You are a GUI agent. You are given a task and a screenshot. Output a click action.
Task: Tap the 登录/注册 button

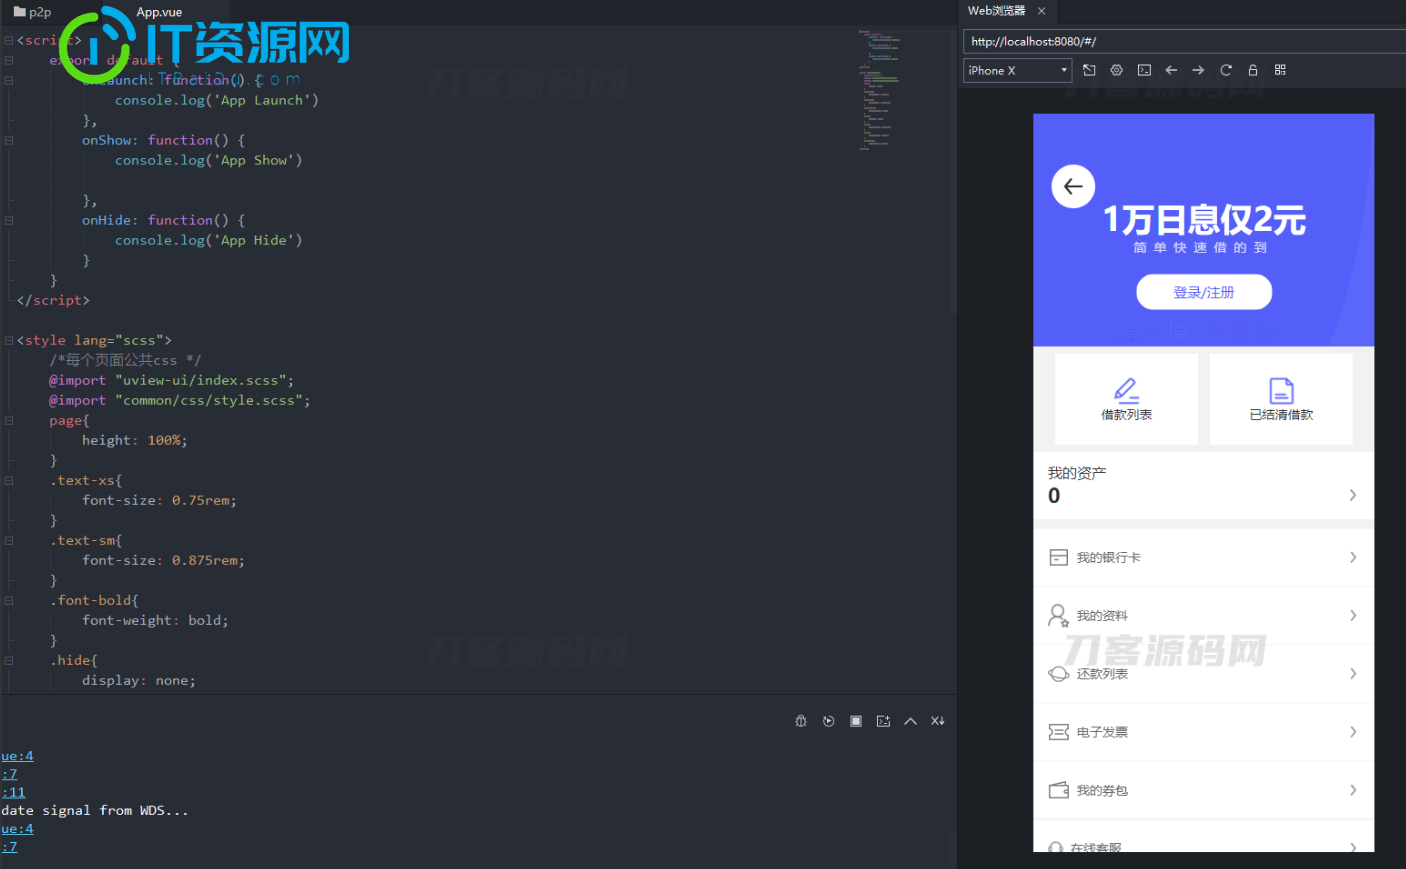pyautogui.click(x=1204, y=292)
